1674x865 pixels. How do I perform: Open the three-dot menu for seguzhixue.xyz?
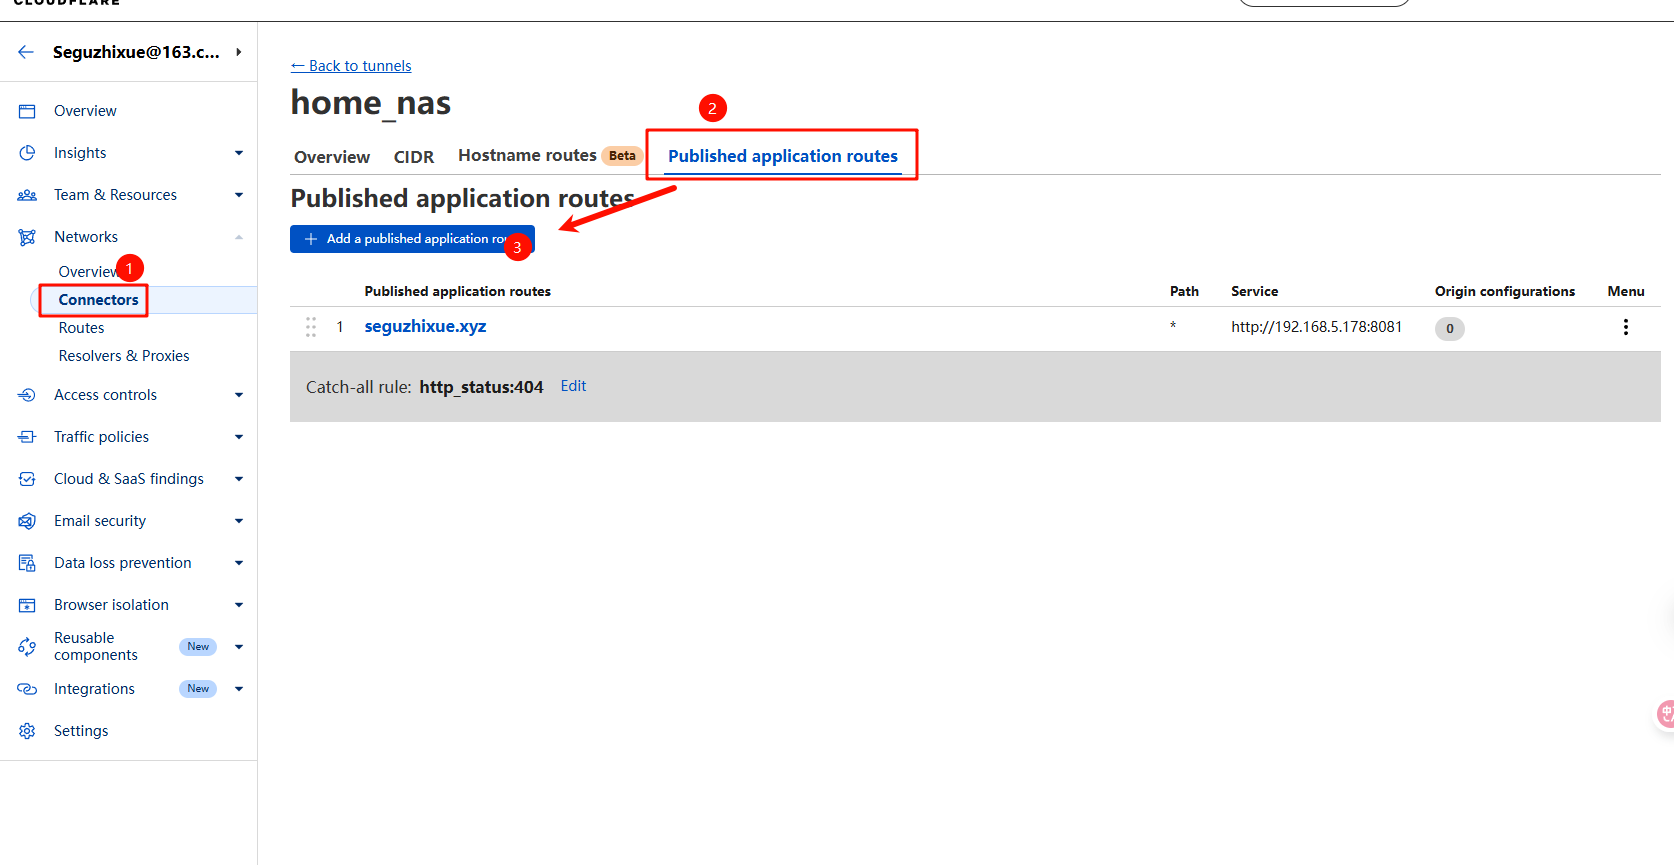1625,327
